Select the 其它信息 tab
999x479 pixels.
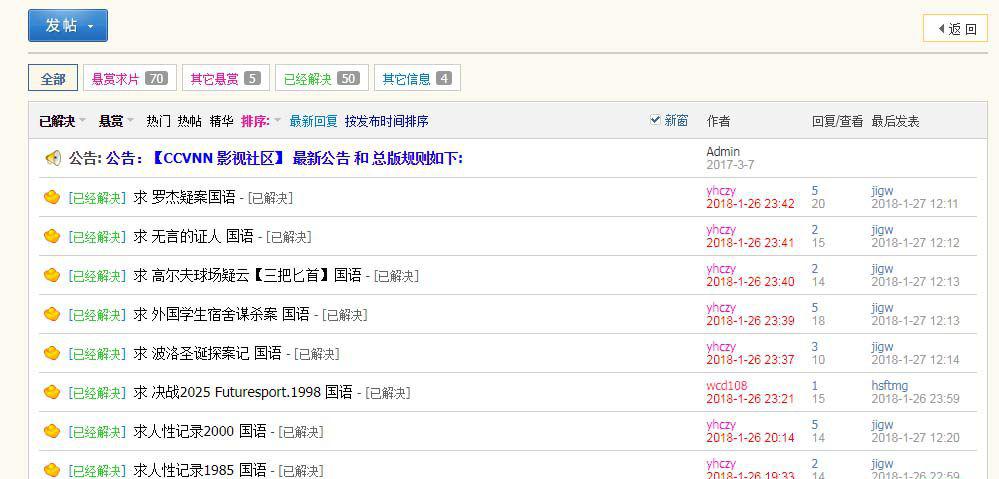coord(417,78)
